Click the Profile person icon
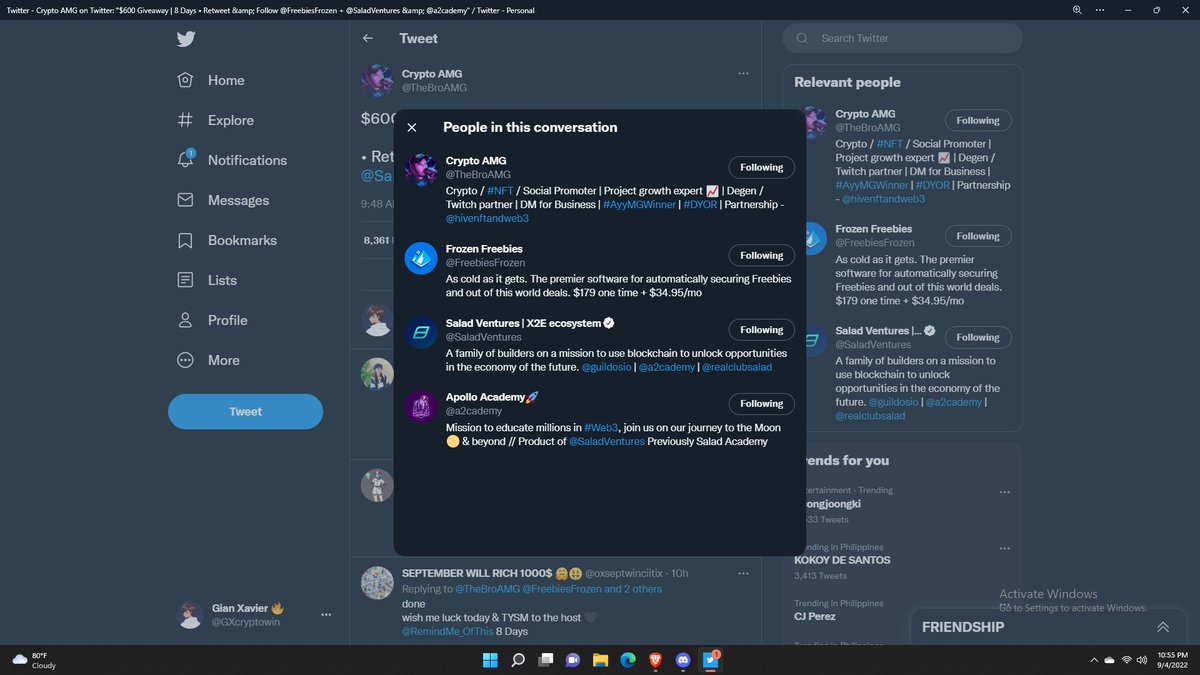 point(185,320)
